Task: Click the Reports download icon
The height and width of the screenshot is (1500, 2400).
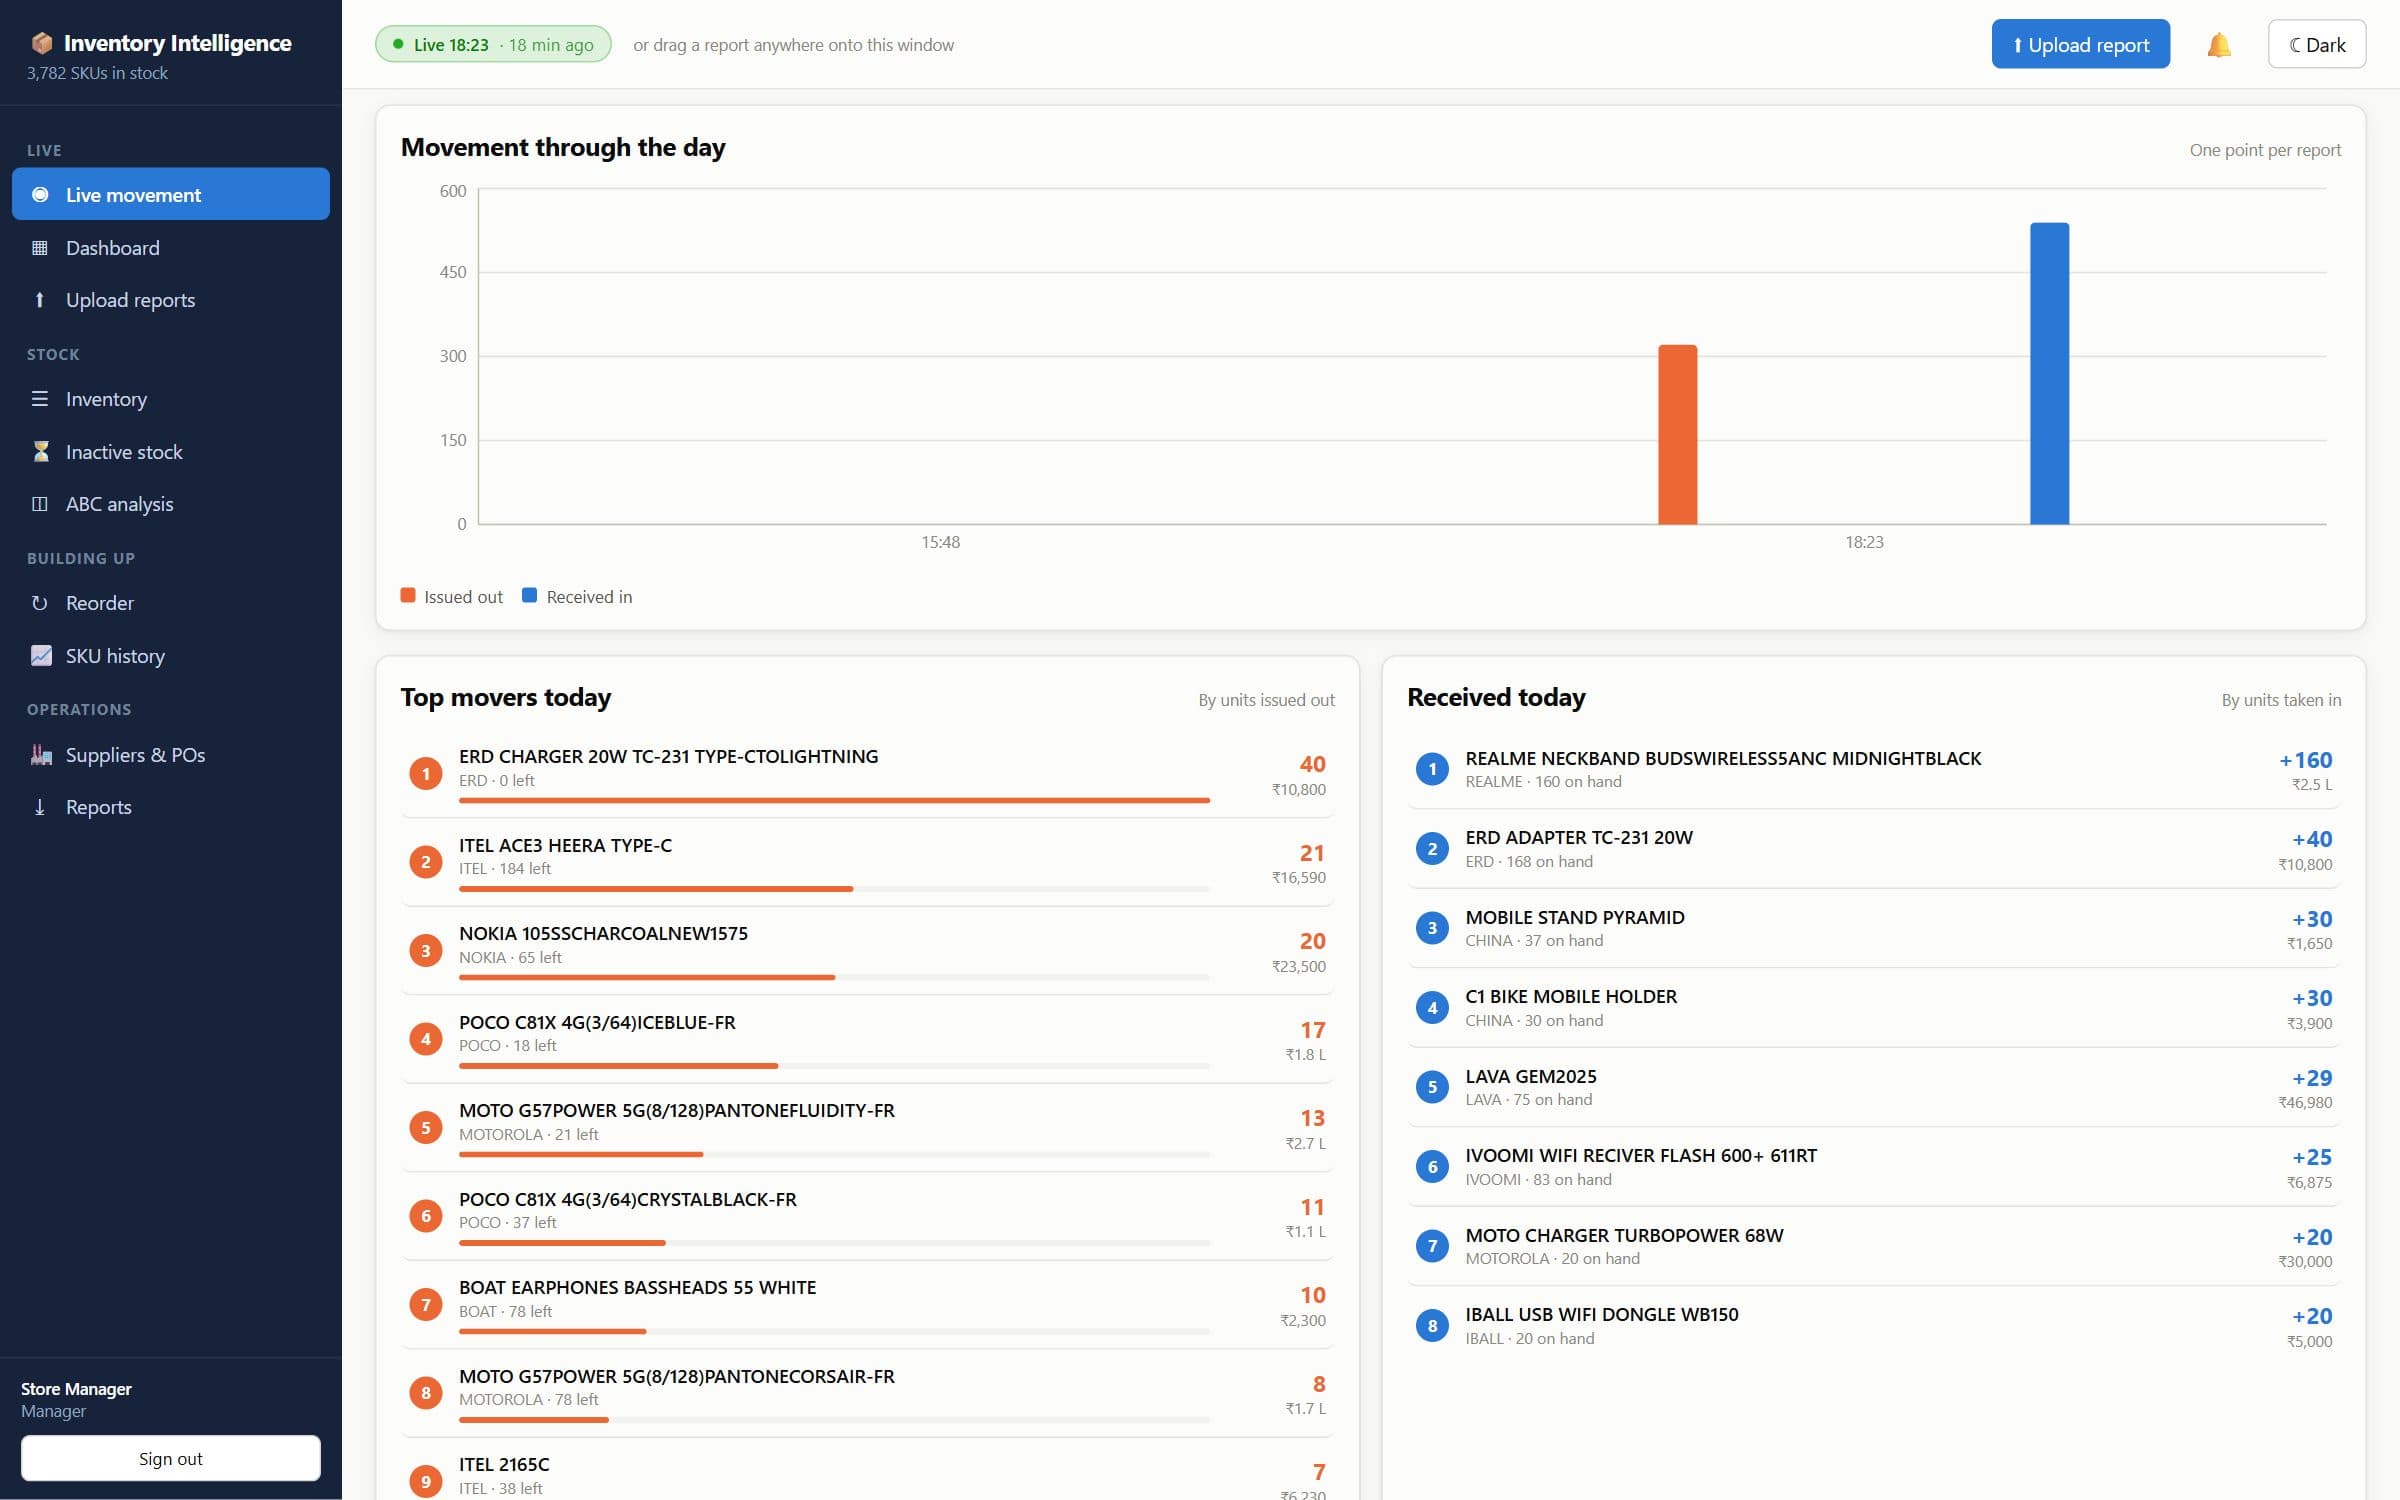Action: 40,807
